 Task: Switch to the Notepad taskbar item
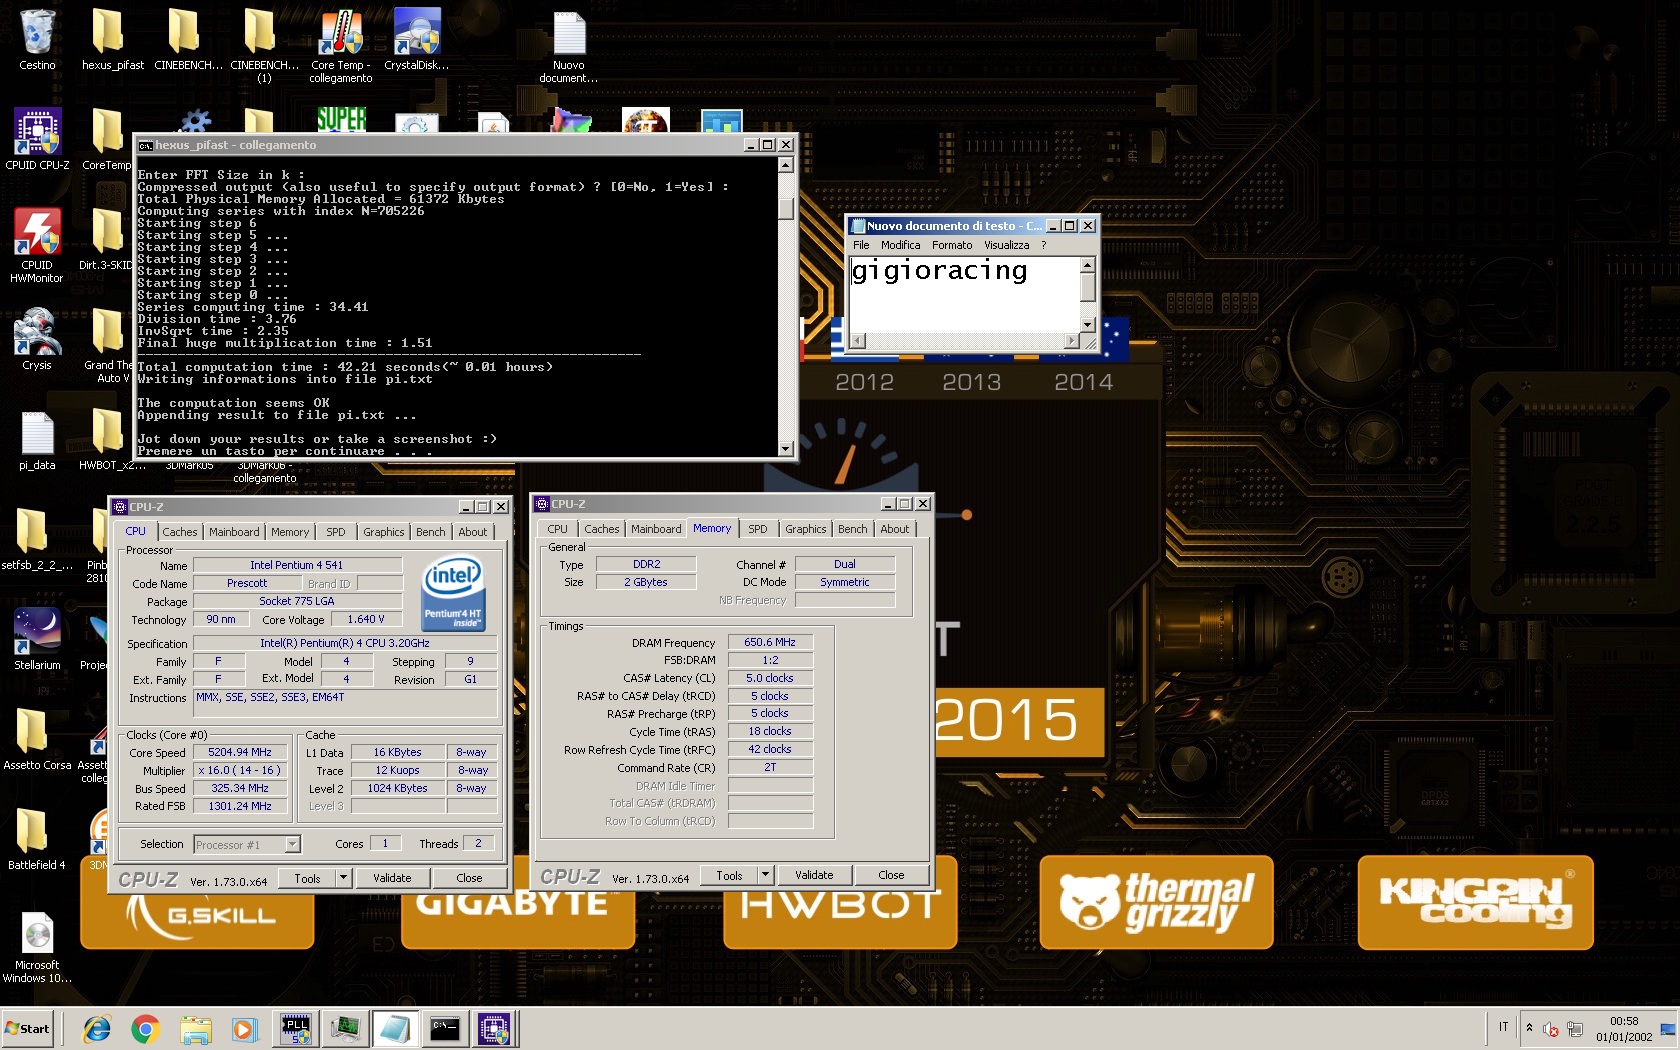click(395, 1029)
